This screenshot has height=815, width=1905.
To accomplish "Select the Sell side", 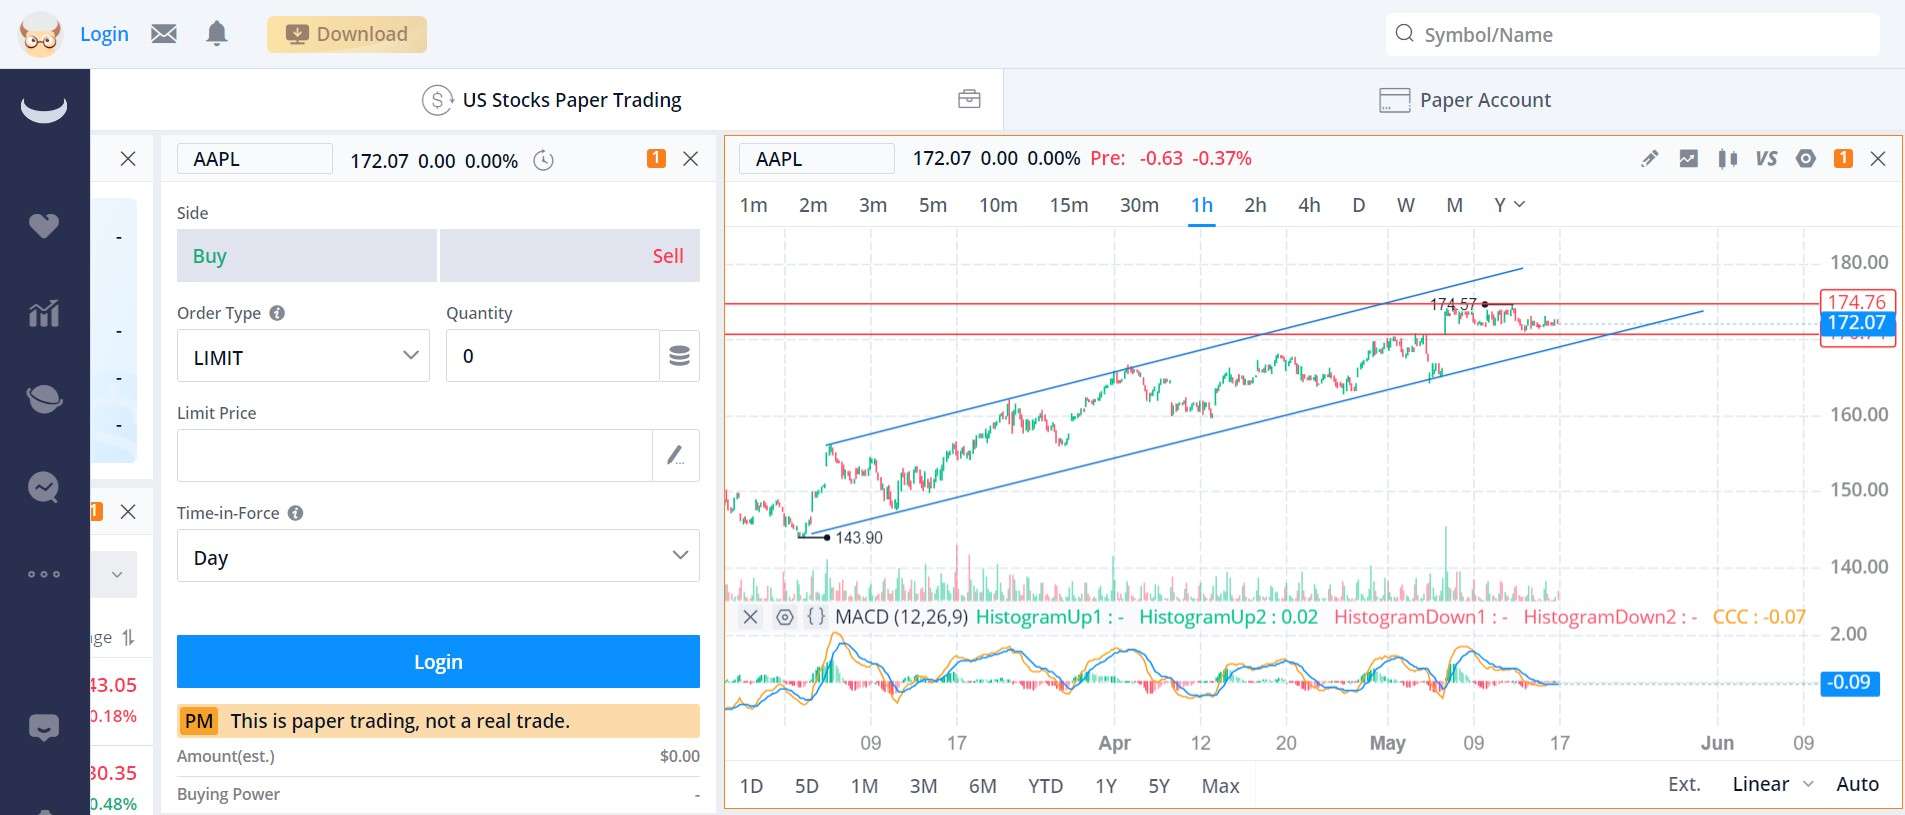I will 570,256.
